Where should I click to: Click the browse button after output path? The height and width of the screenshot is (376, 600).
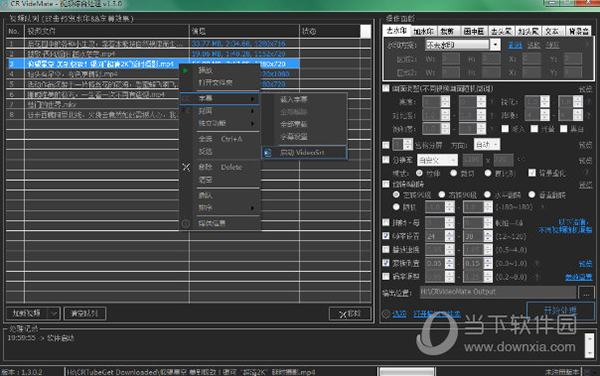click(586, 293)
